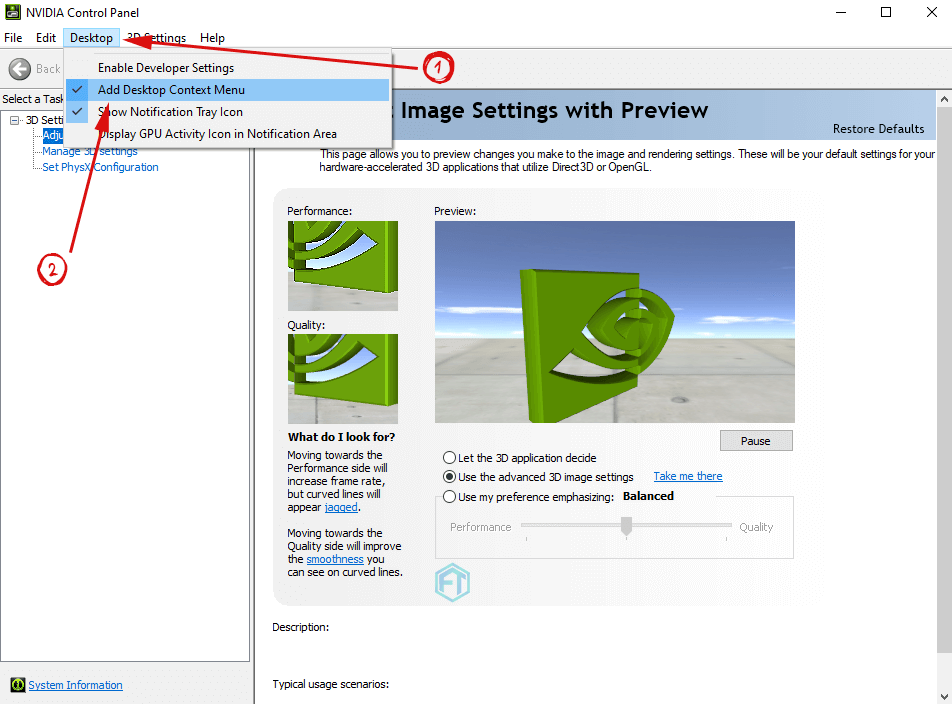The height and width of the screenshot is (704, 952).
Task: Open the Help menu
Action: point(212,38)
